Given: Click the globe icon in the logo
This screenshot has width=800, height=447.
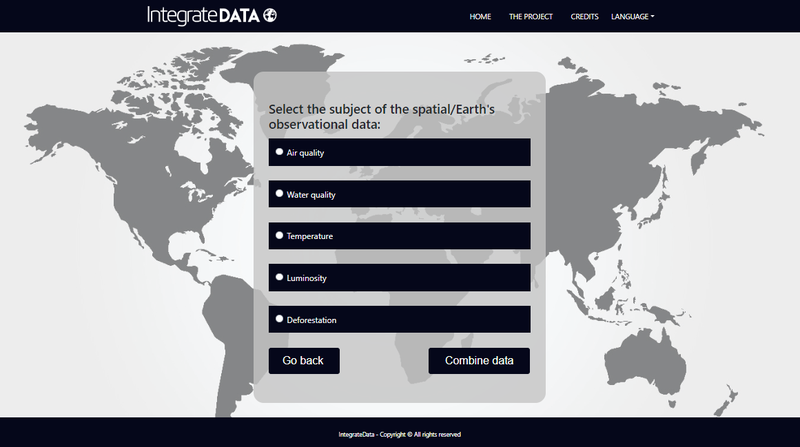Looking at the screenshot, I should point(270,15).
